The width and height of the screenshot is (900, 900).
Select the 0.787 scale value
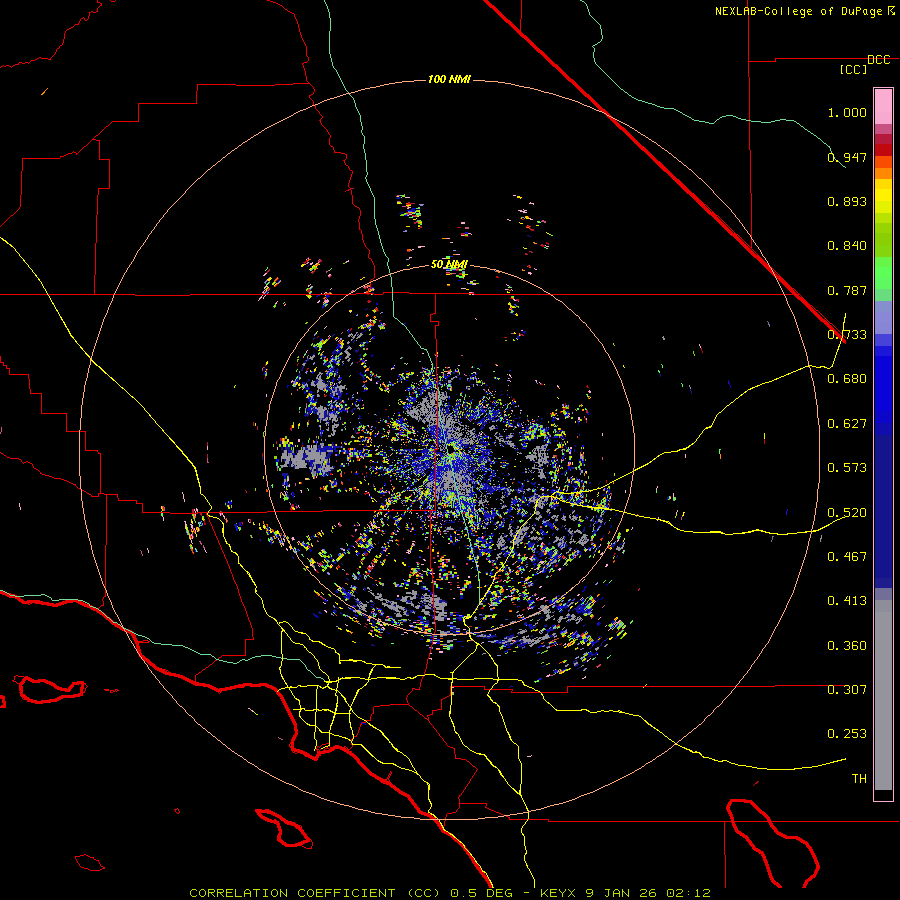pos(847,290)
